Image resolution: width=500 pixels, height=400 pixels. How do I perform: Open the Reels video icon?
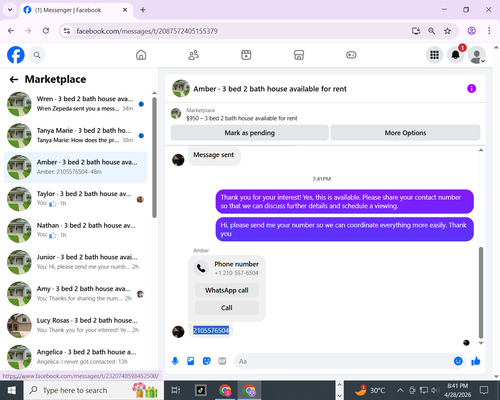tap(246, 55)
